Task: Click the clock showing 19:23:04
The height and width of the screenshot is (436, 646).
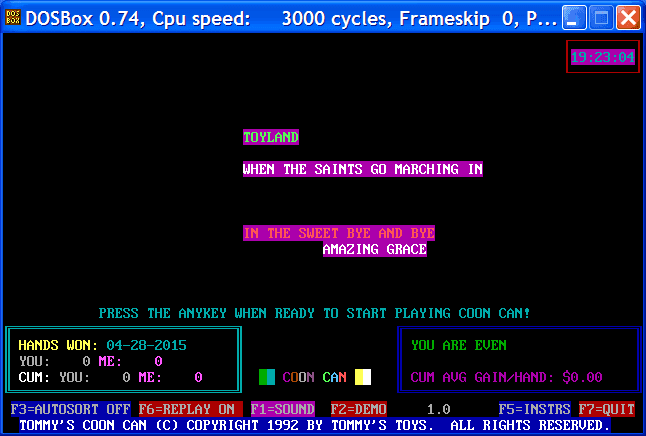Action: coord(603,57)
